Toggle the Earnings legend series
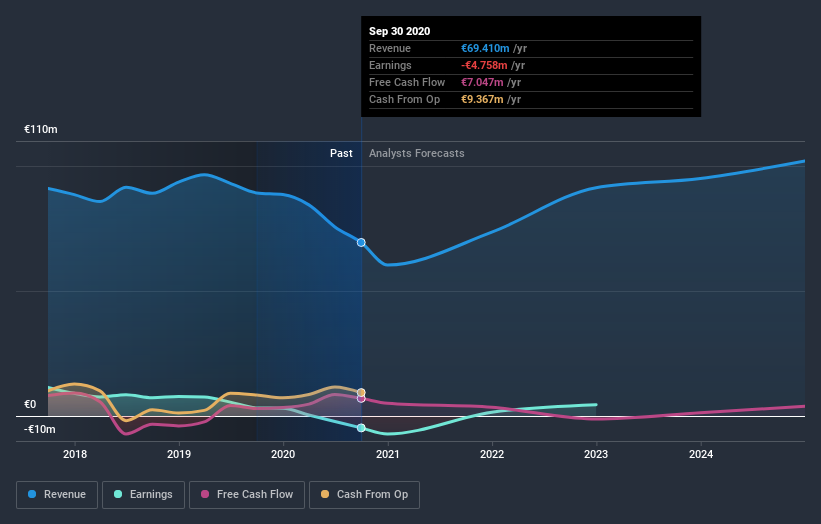Viewport: 821px width, 524px height. click(143, 495)
